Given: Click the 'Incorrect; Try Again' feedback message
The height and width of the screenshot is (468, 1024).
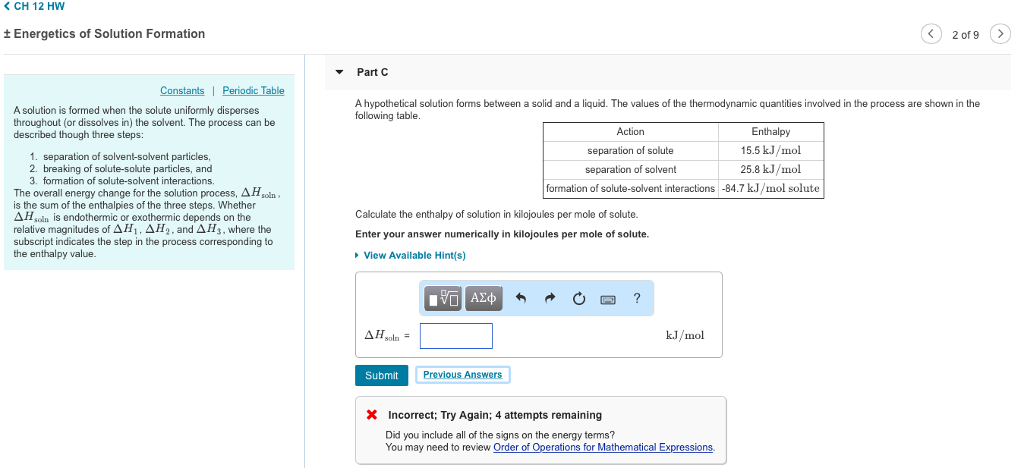Looking at the screenshot, I should [495, 415].
